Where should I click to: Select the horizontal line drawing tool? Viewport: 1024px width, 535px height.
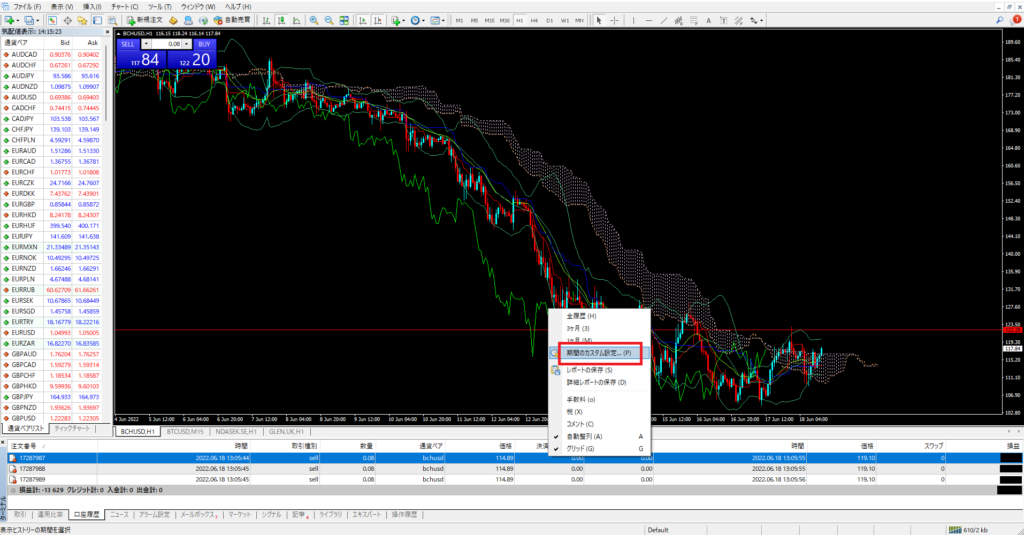(x=648, y=20)
